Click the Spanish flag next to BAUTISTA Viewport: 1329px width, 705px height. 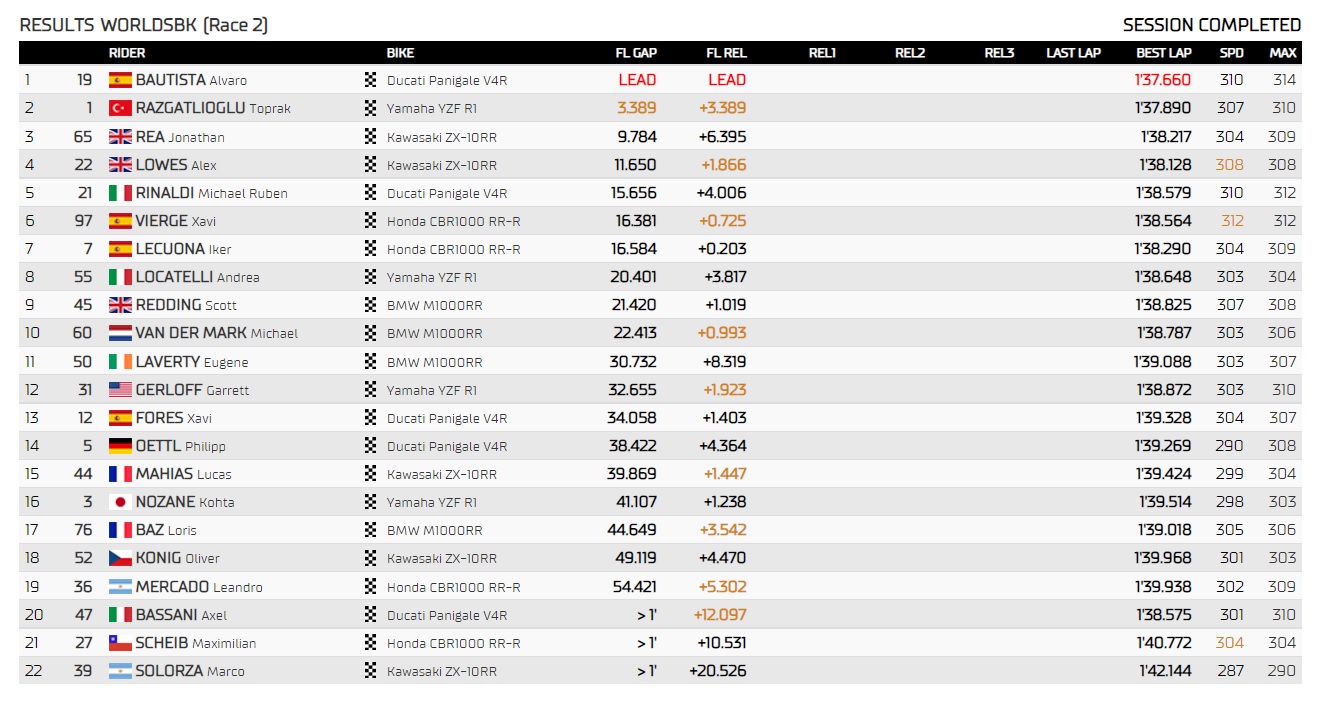coord(120,80)
